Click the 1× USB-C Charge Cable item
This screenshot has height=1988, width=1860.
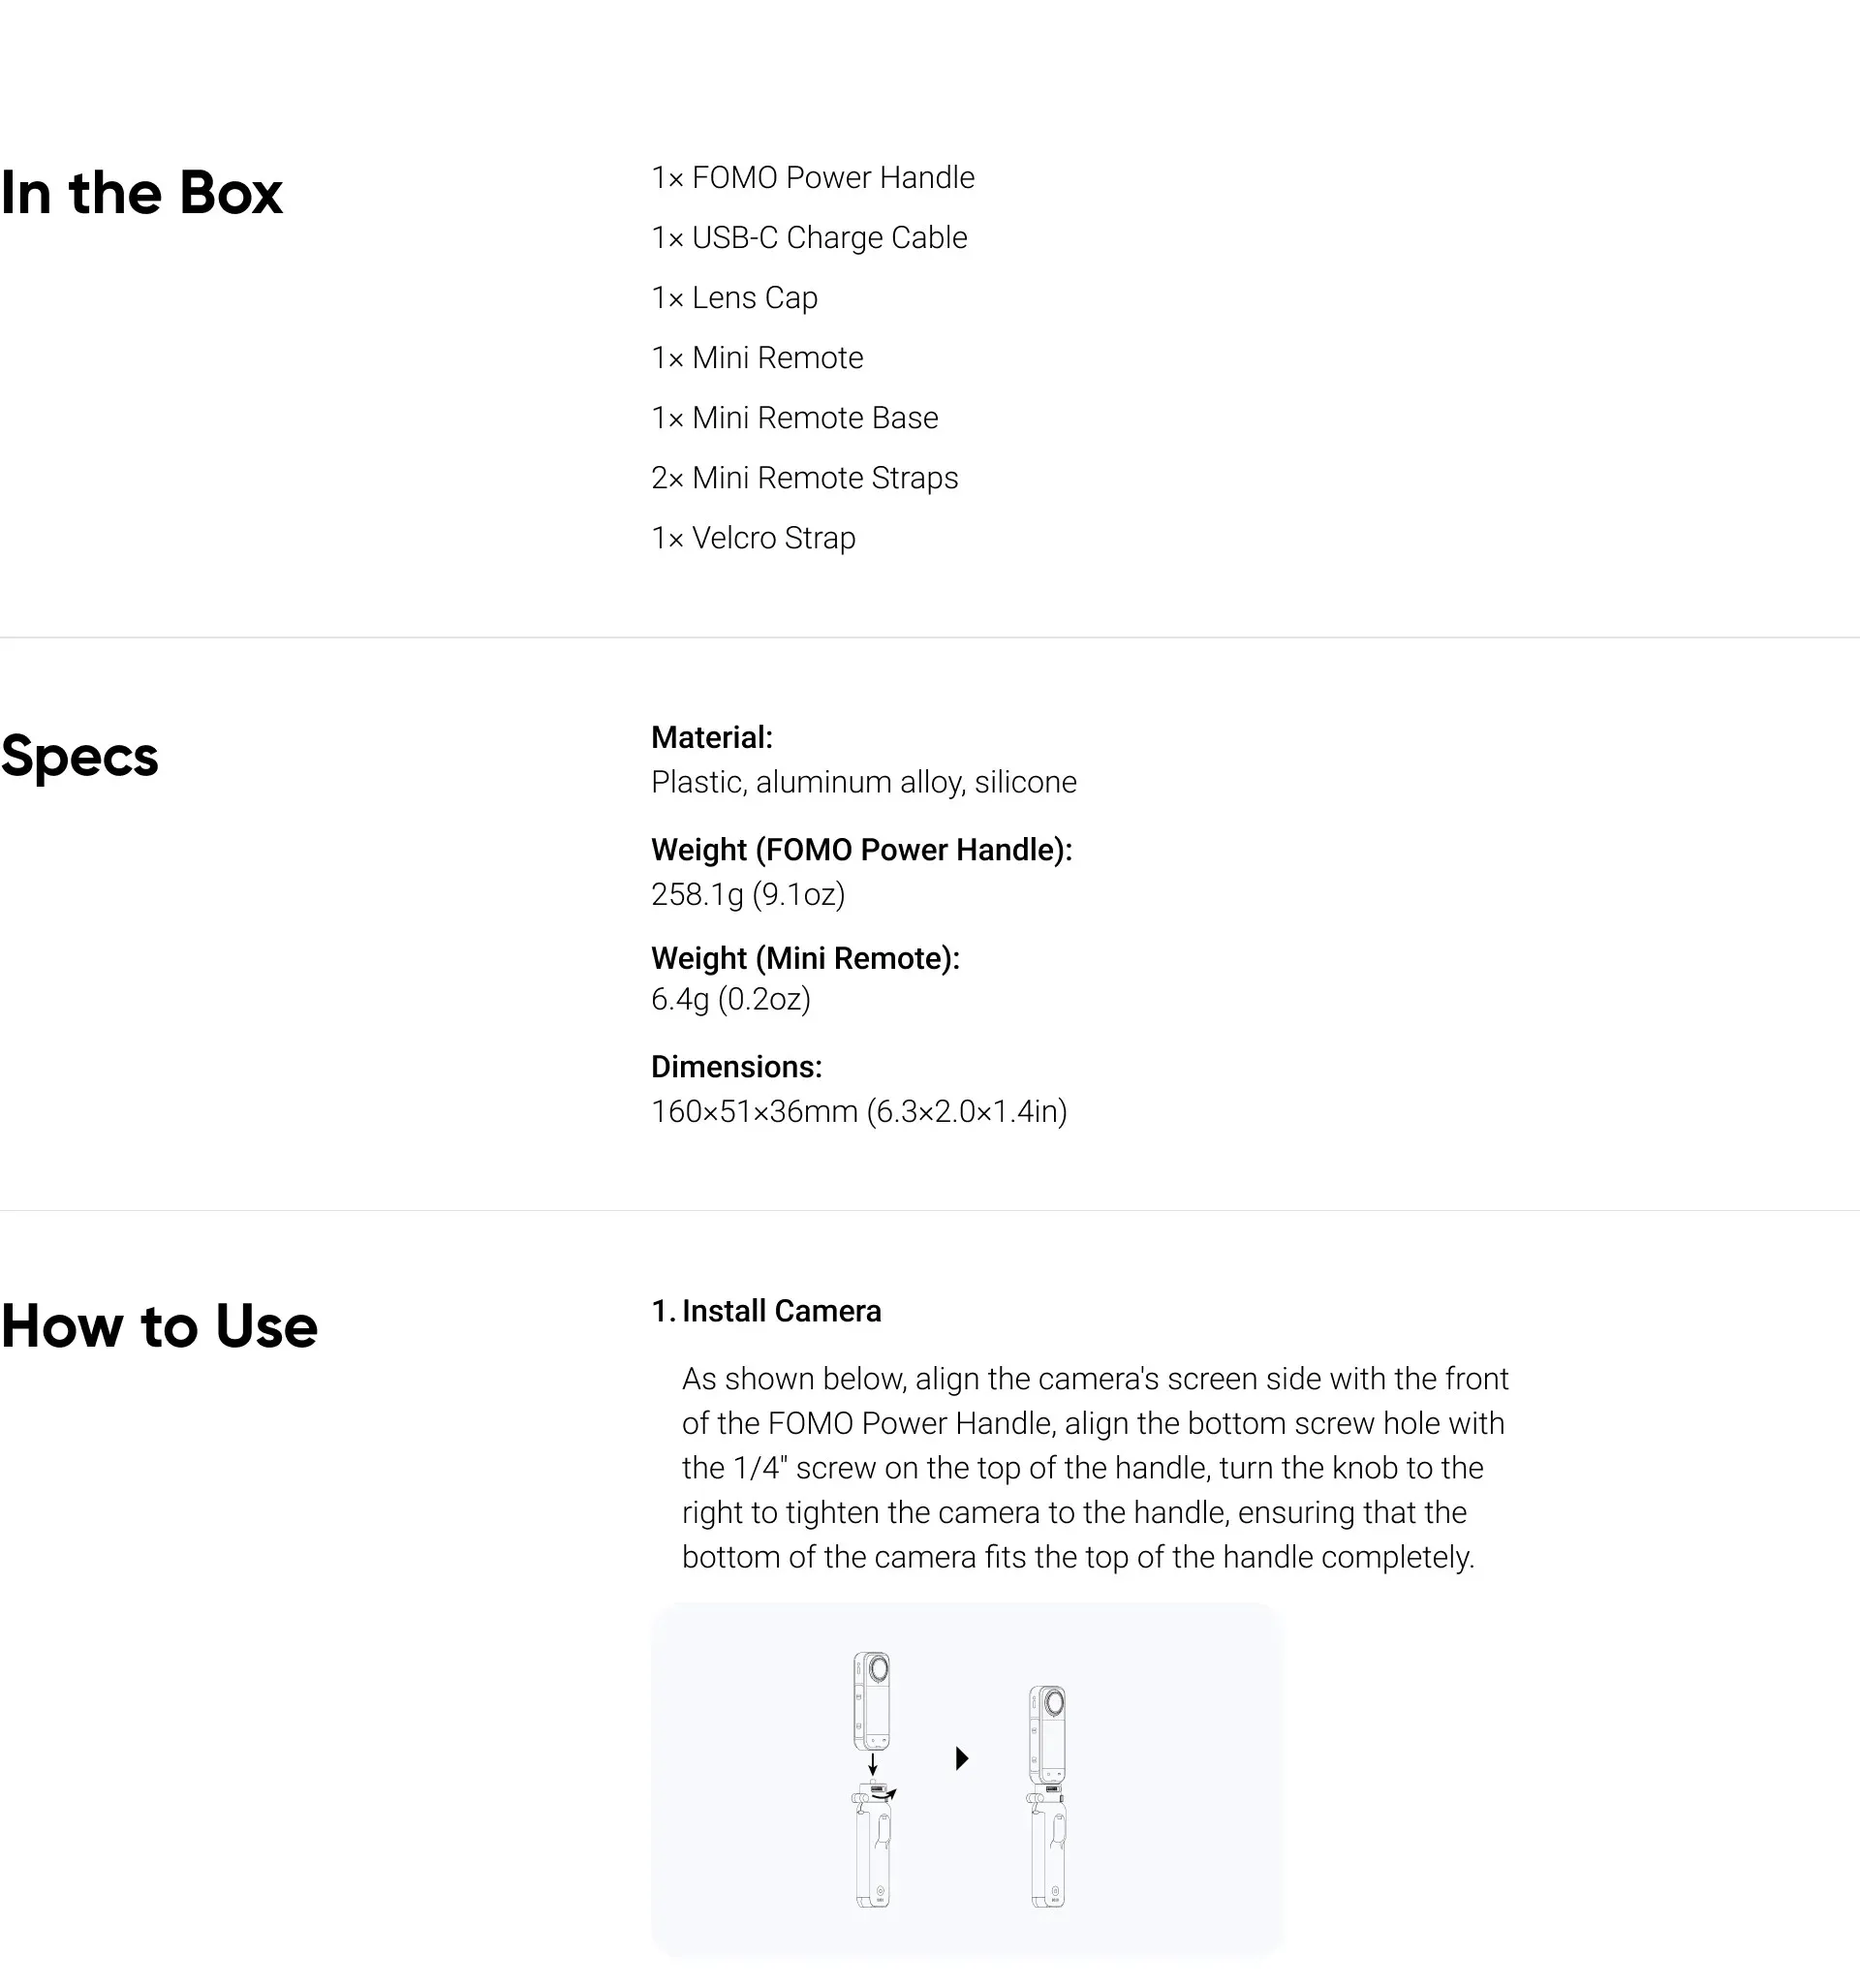(x=809, y=237)
